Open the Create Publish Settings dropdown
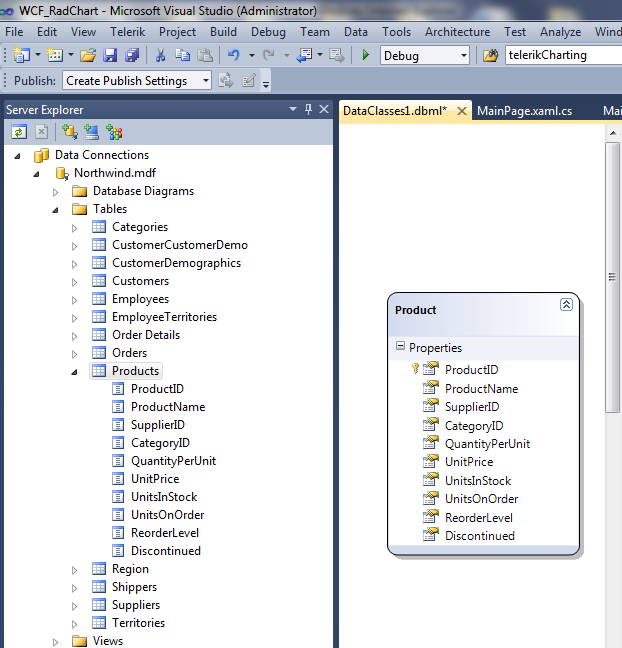This screenshot has width=622, height=648. point(205,80)
